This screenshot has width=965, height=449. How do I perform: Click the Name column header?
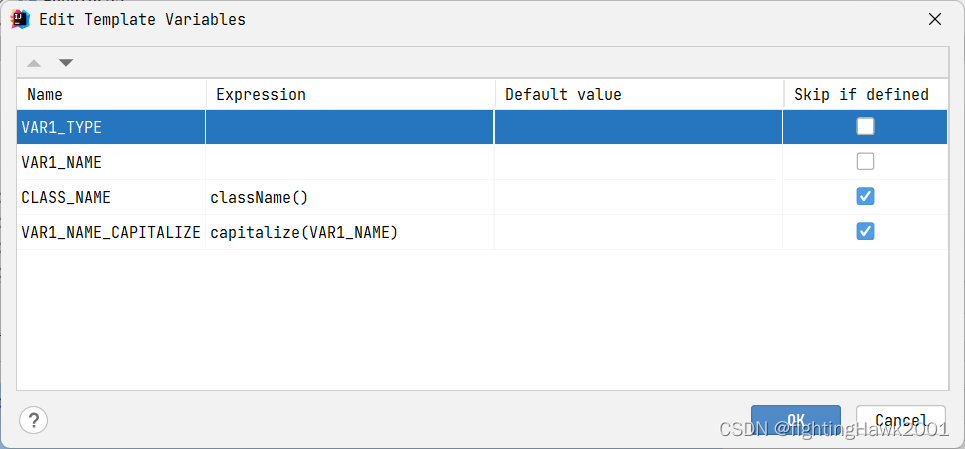(112, 95)
